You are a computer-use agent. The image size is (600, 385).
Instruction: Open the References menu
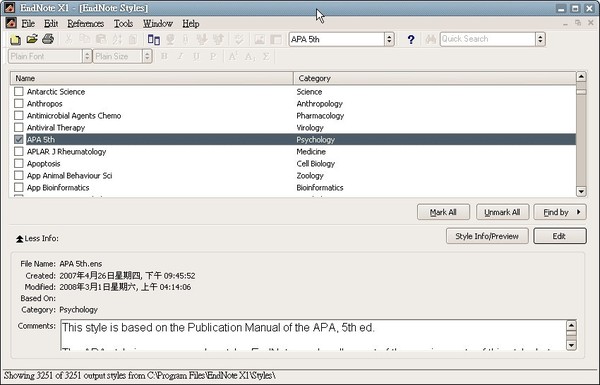(86, 24)
